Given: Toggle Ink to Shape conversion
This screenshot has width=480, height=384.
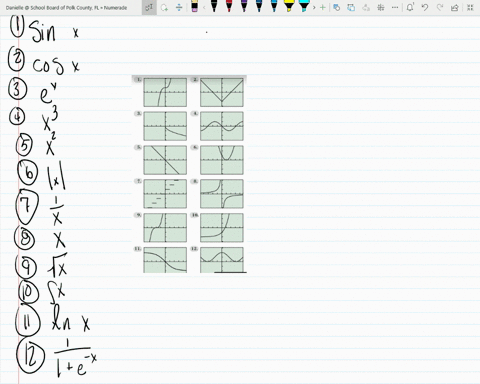Looking at the screenshot, I should [351, 7].
